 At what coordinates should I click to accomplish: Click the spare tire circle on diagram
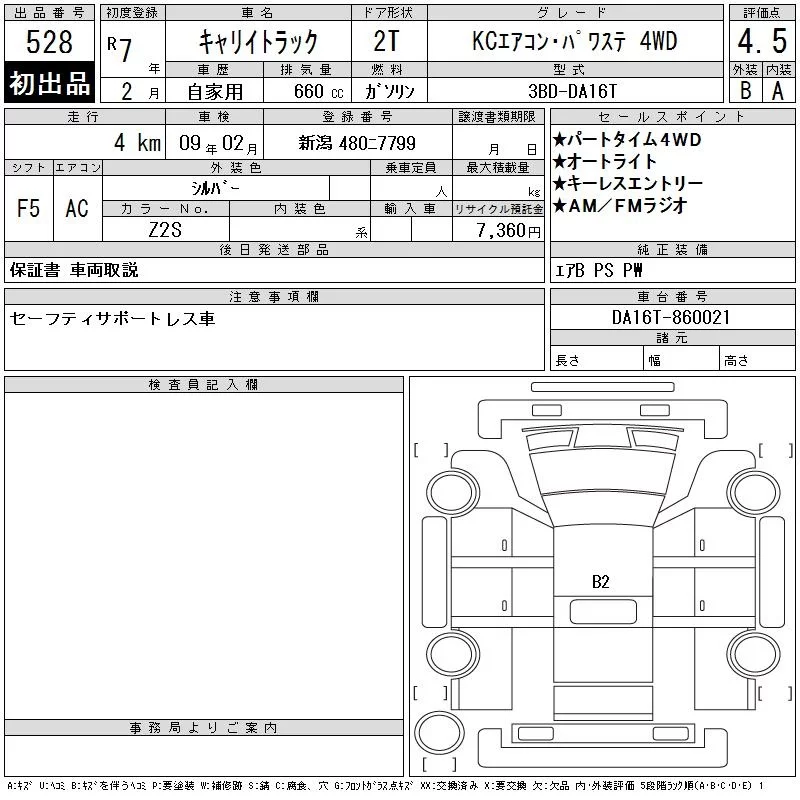[439, 732]
